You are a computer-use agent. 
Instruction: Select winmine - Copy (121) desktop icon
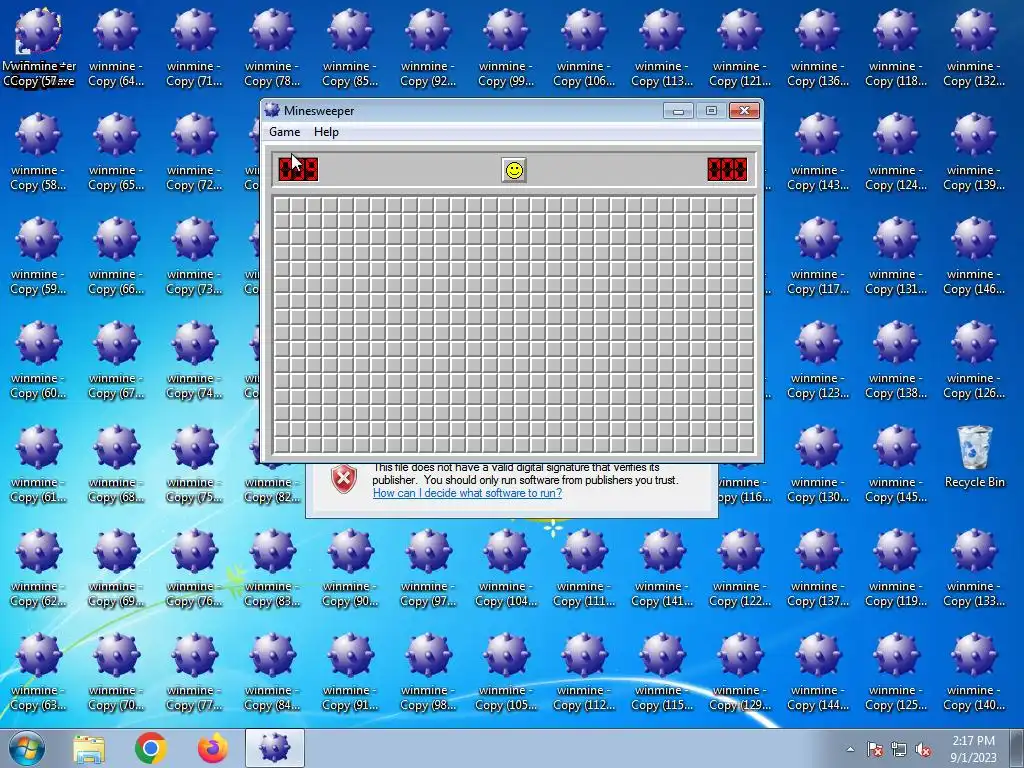click(x=740, y=48)
